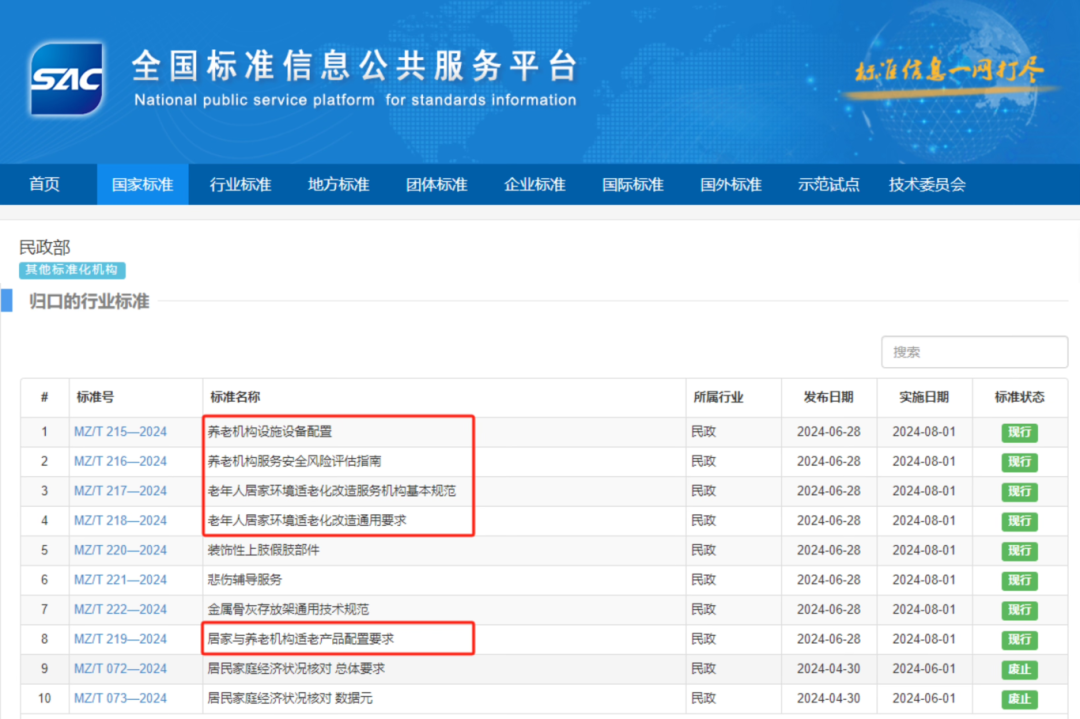Go to 企业标准 section
Image resolution: width=1080 pixels, height=719 pixels.
pos(534,185)
